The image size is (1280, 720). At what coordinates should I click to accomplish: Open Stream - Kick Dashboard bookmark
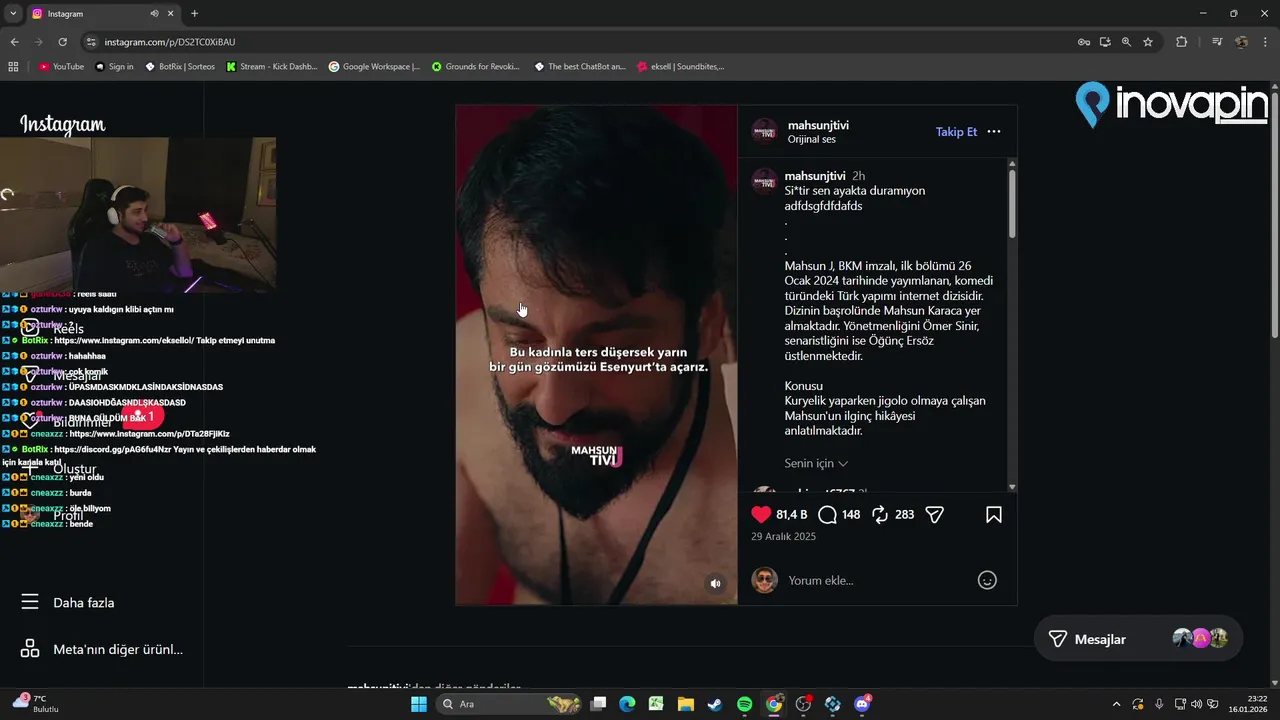272,67
